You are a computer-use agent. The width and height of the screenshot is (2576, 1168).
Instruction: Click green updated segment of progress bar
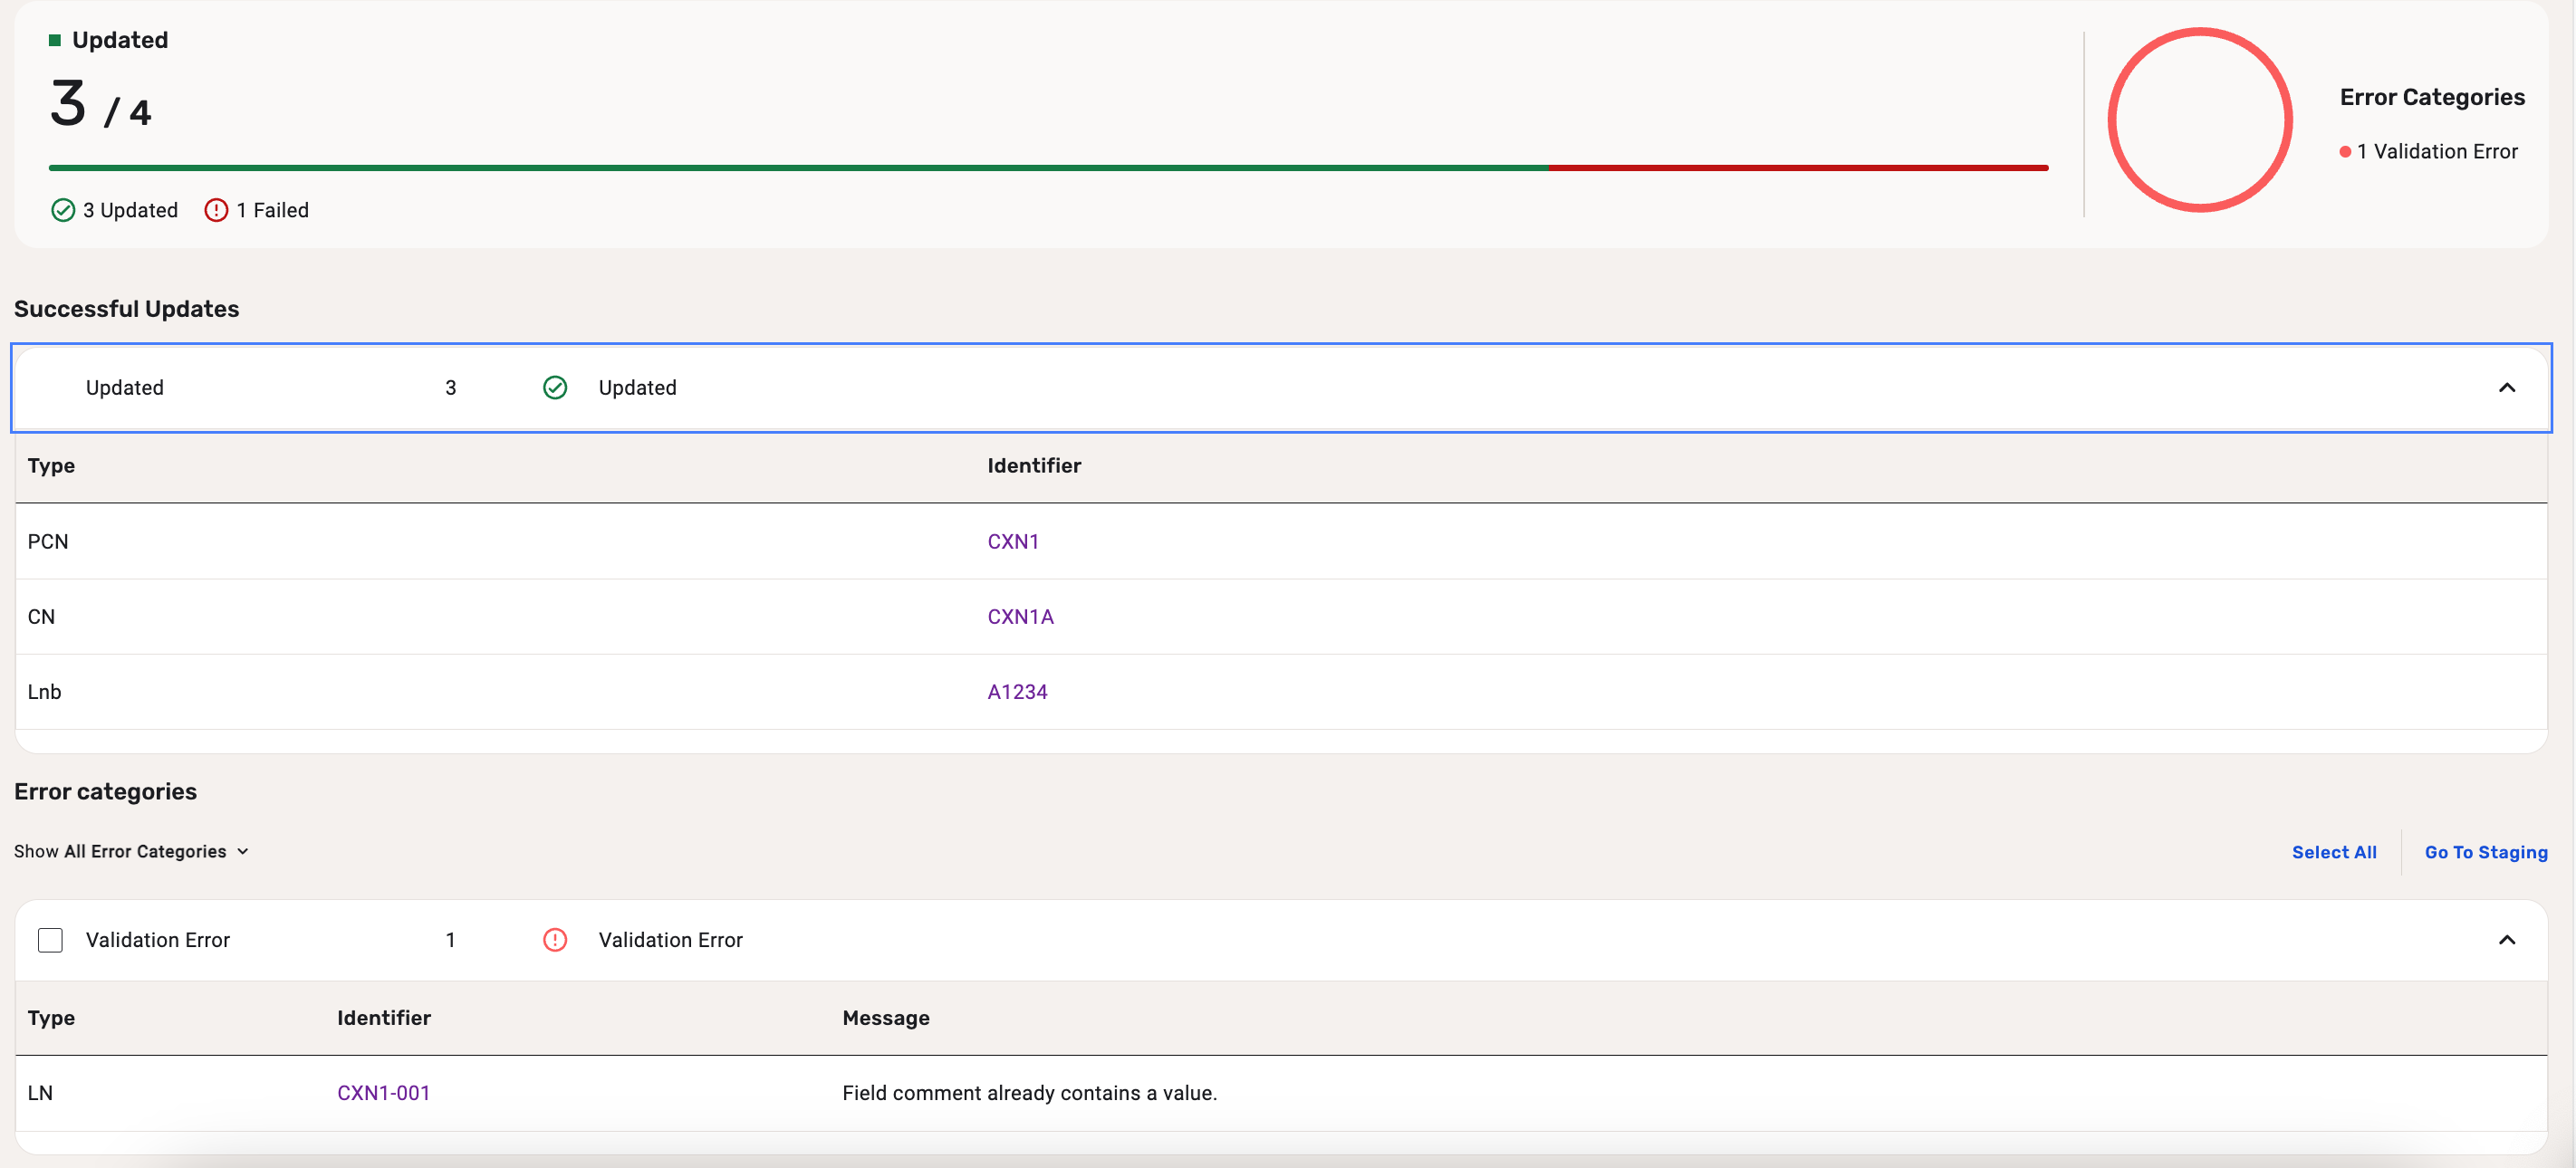point(798,168)
